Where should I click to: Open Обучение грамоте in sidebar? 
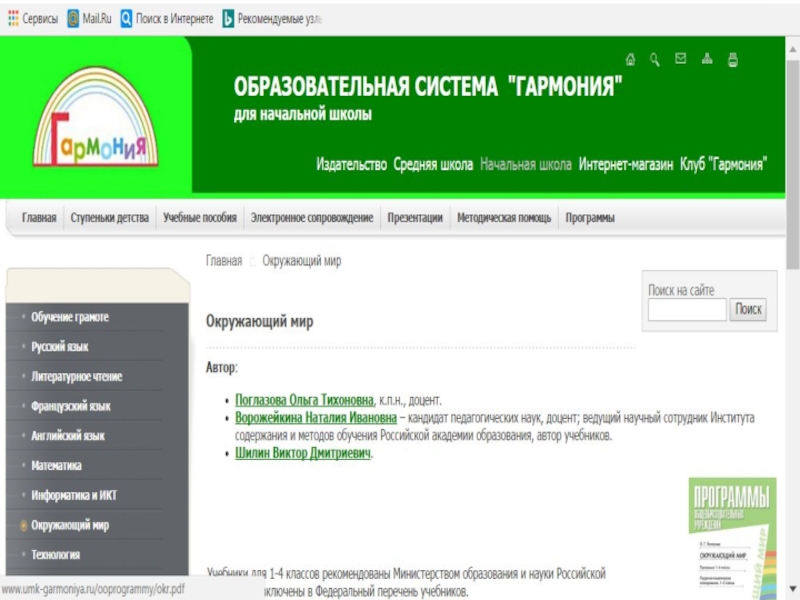click(x=70, y=317)
